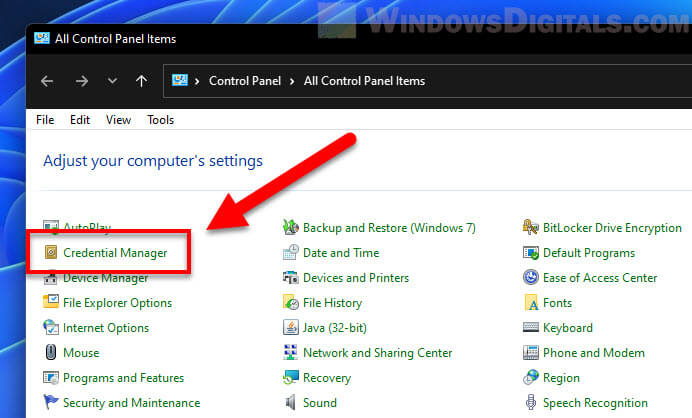Click the Backup and Restore icon
The width and height of the screenshot is (692, 418).
coord(290,227)
